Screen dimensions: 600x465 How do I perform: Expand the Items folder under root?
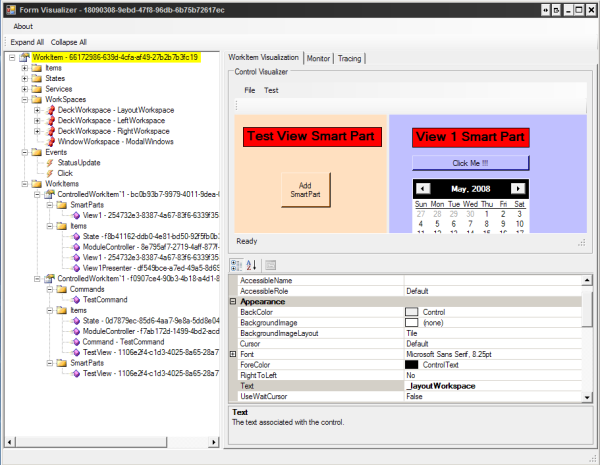[25, 68]
